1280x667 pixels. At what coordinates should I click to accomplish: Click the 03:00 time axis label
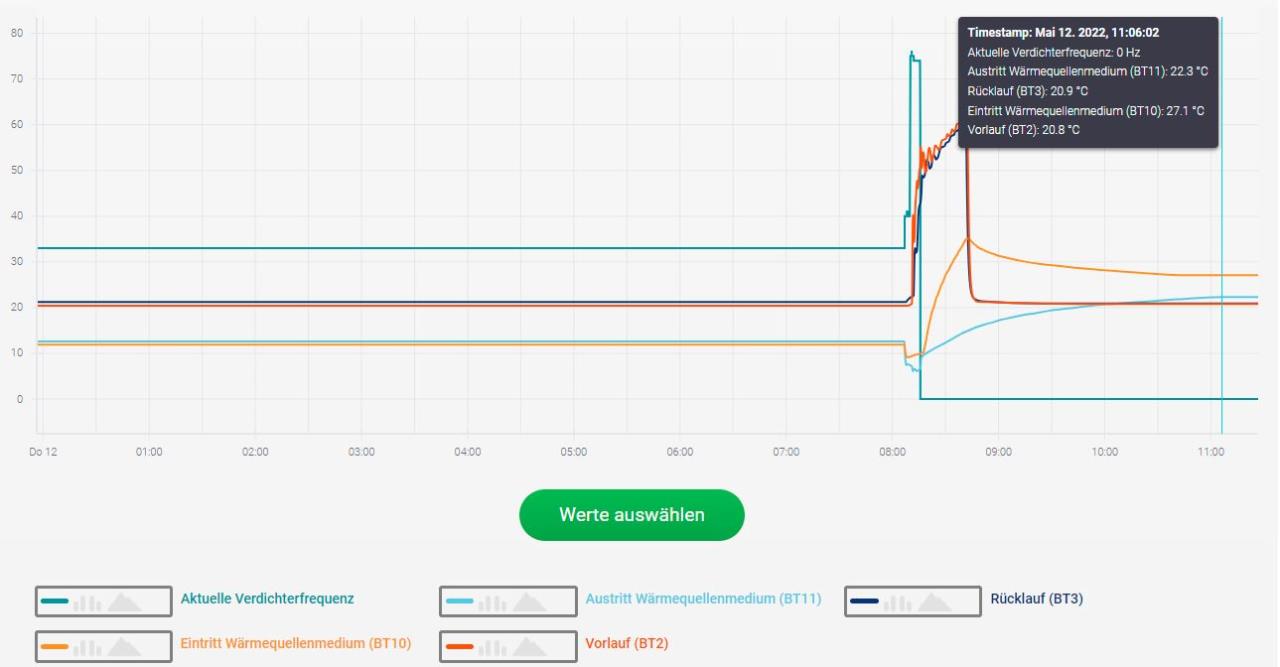(361, 452)
